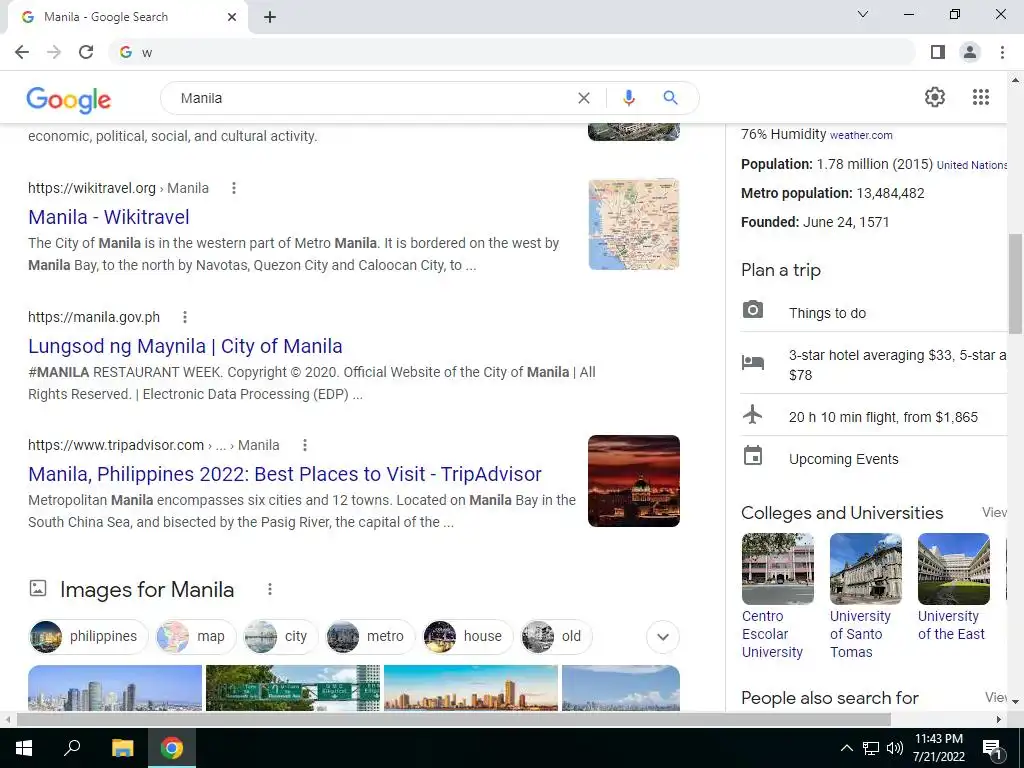Open the TripAdvisor Manila Philippines 2022 result
The image size is (1024, 768).
(285, 474)
